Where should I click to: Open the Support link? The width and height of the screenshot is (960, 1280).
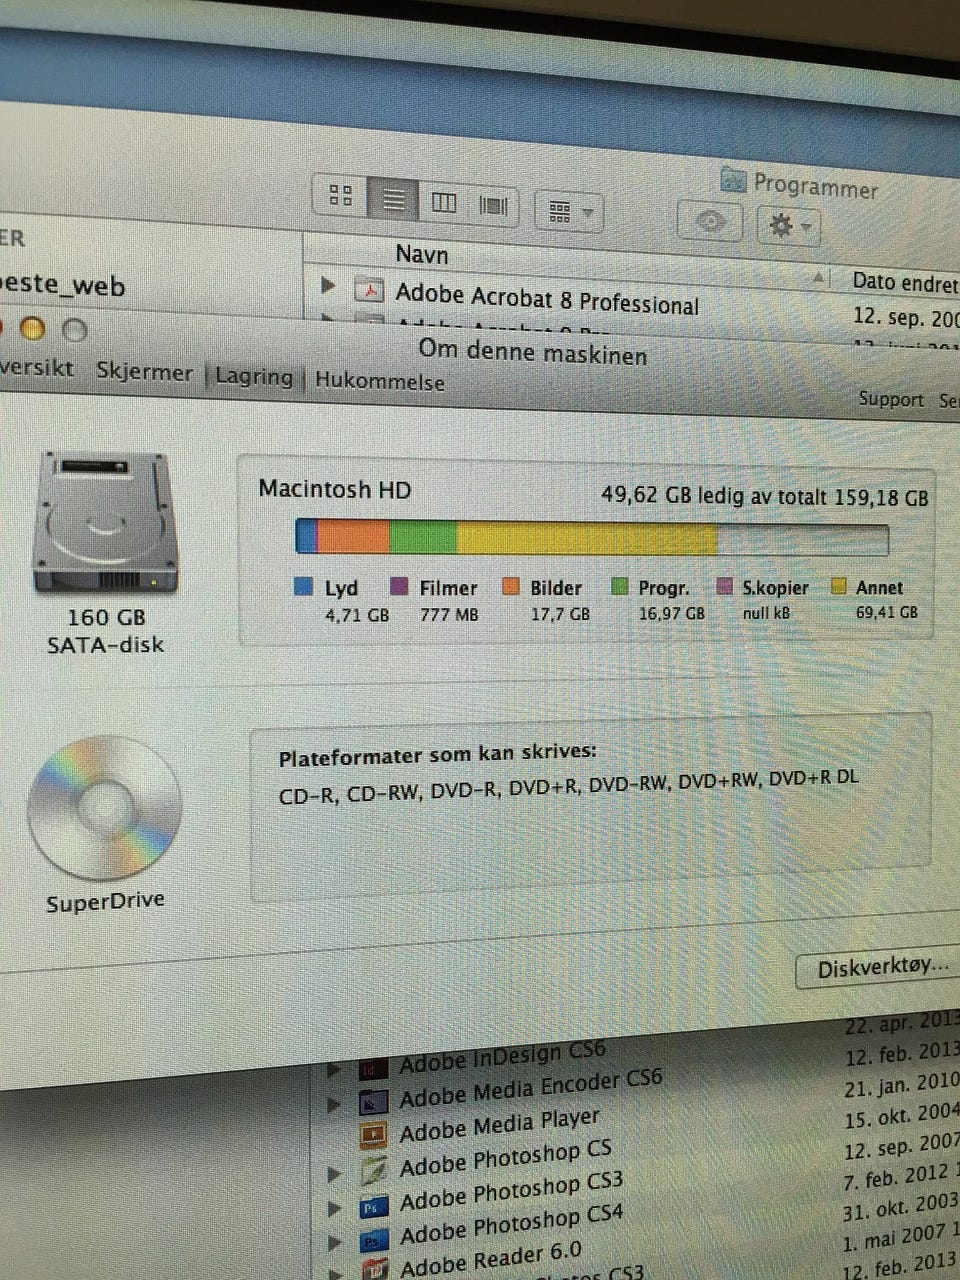pos(891,399)
